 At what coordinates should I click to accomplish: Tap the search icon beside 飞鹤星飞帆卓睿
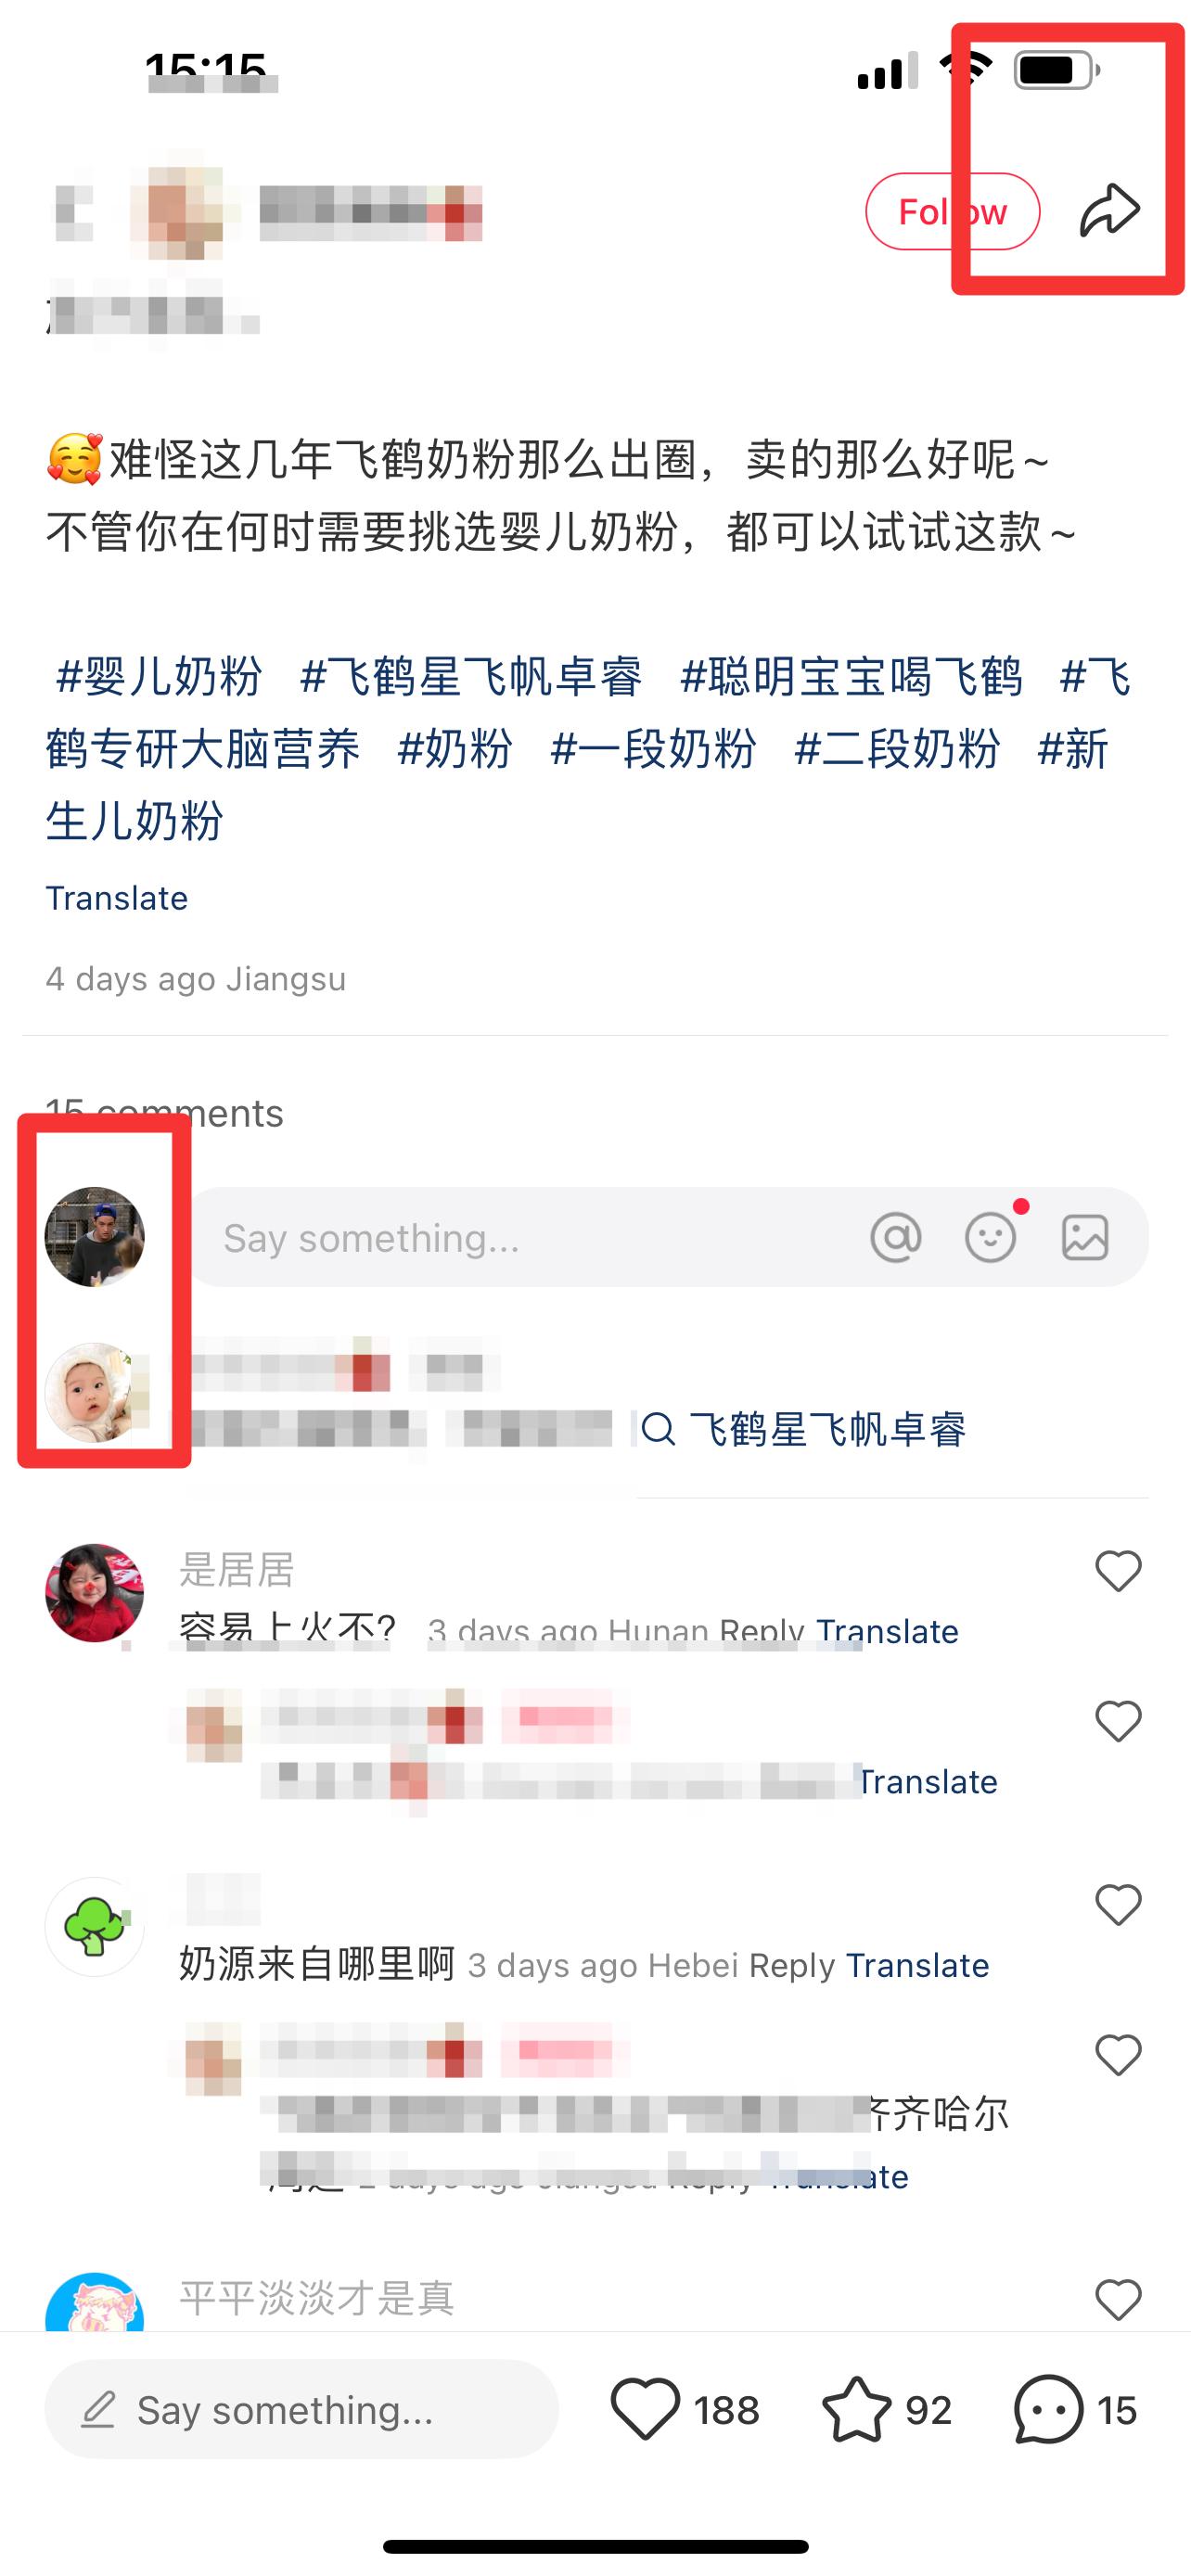pos(658,1429)
